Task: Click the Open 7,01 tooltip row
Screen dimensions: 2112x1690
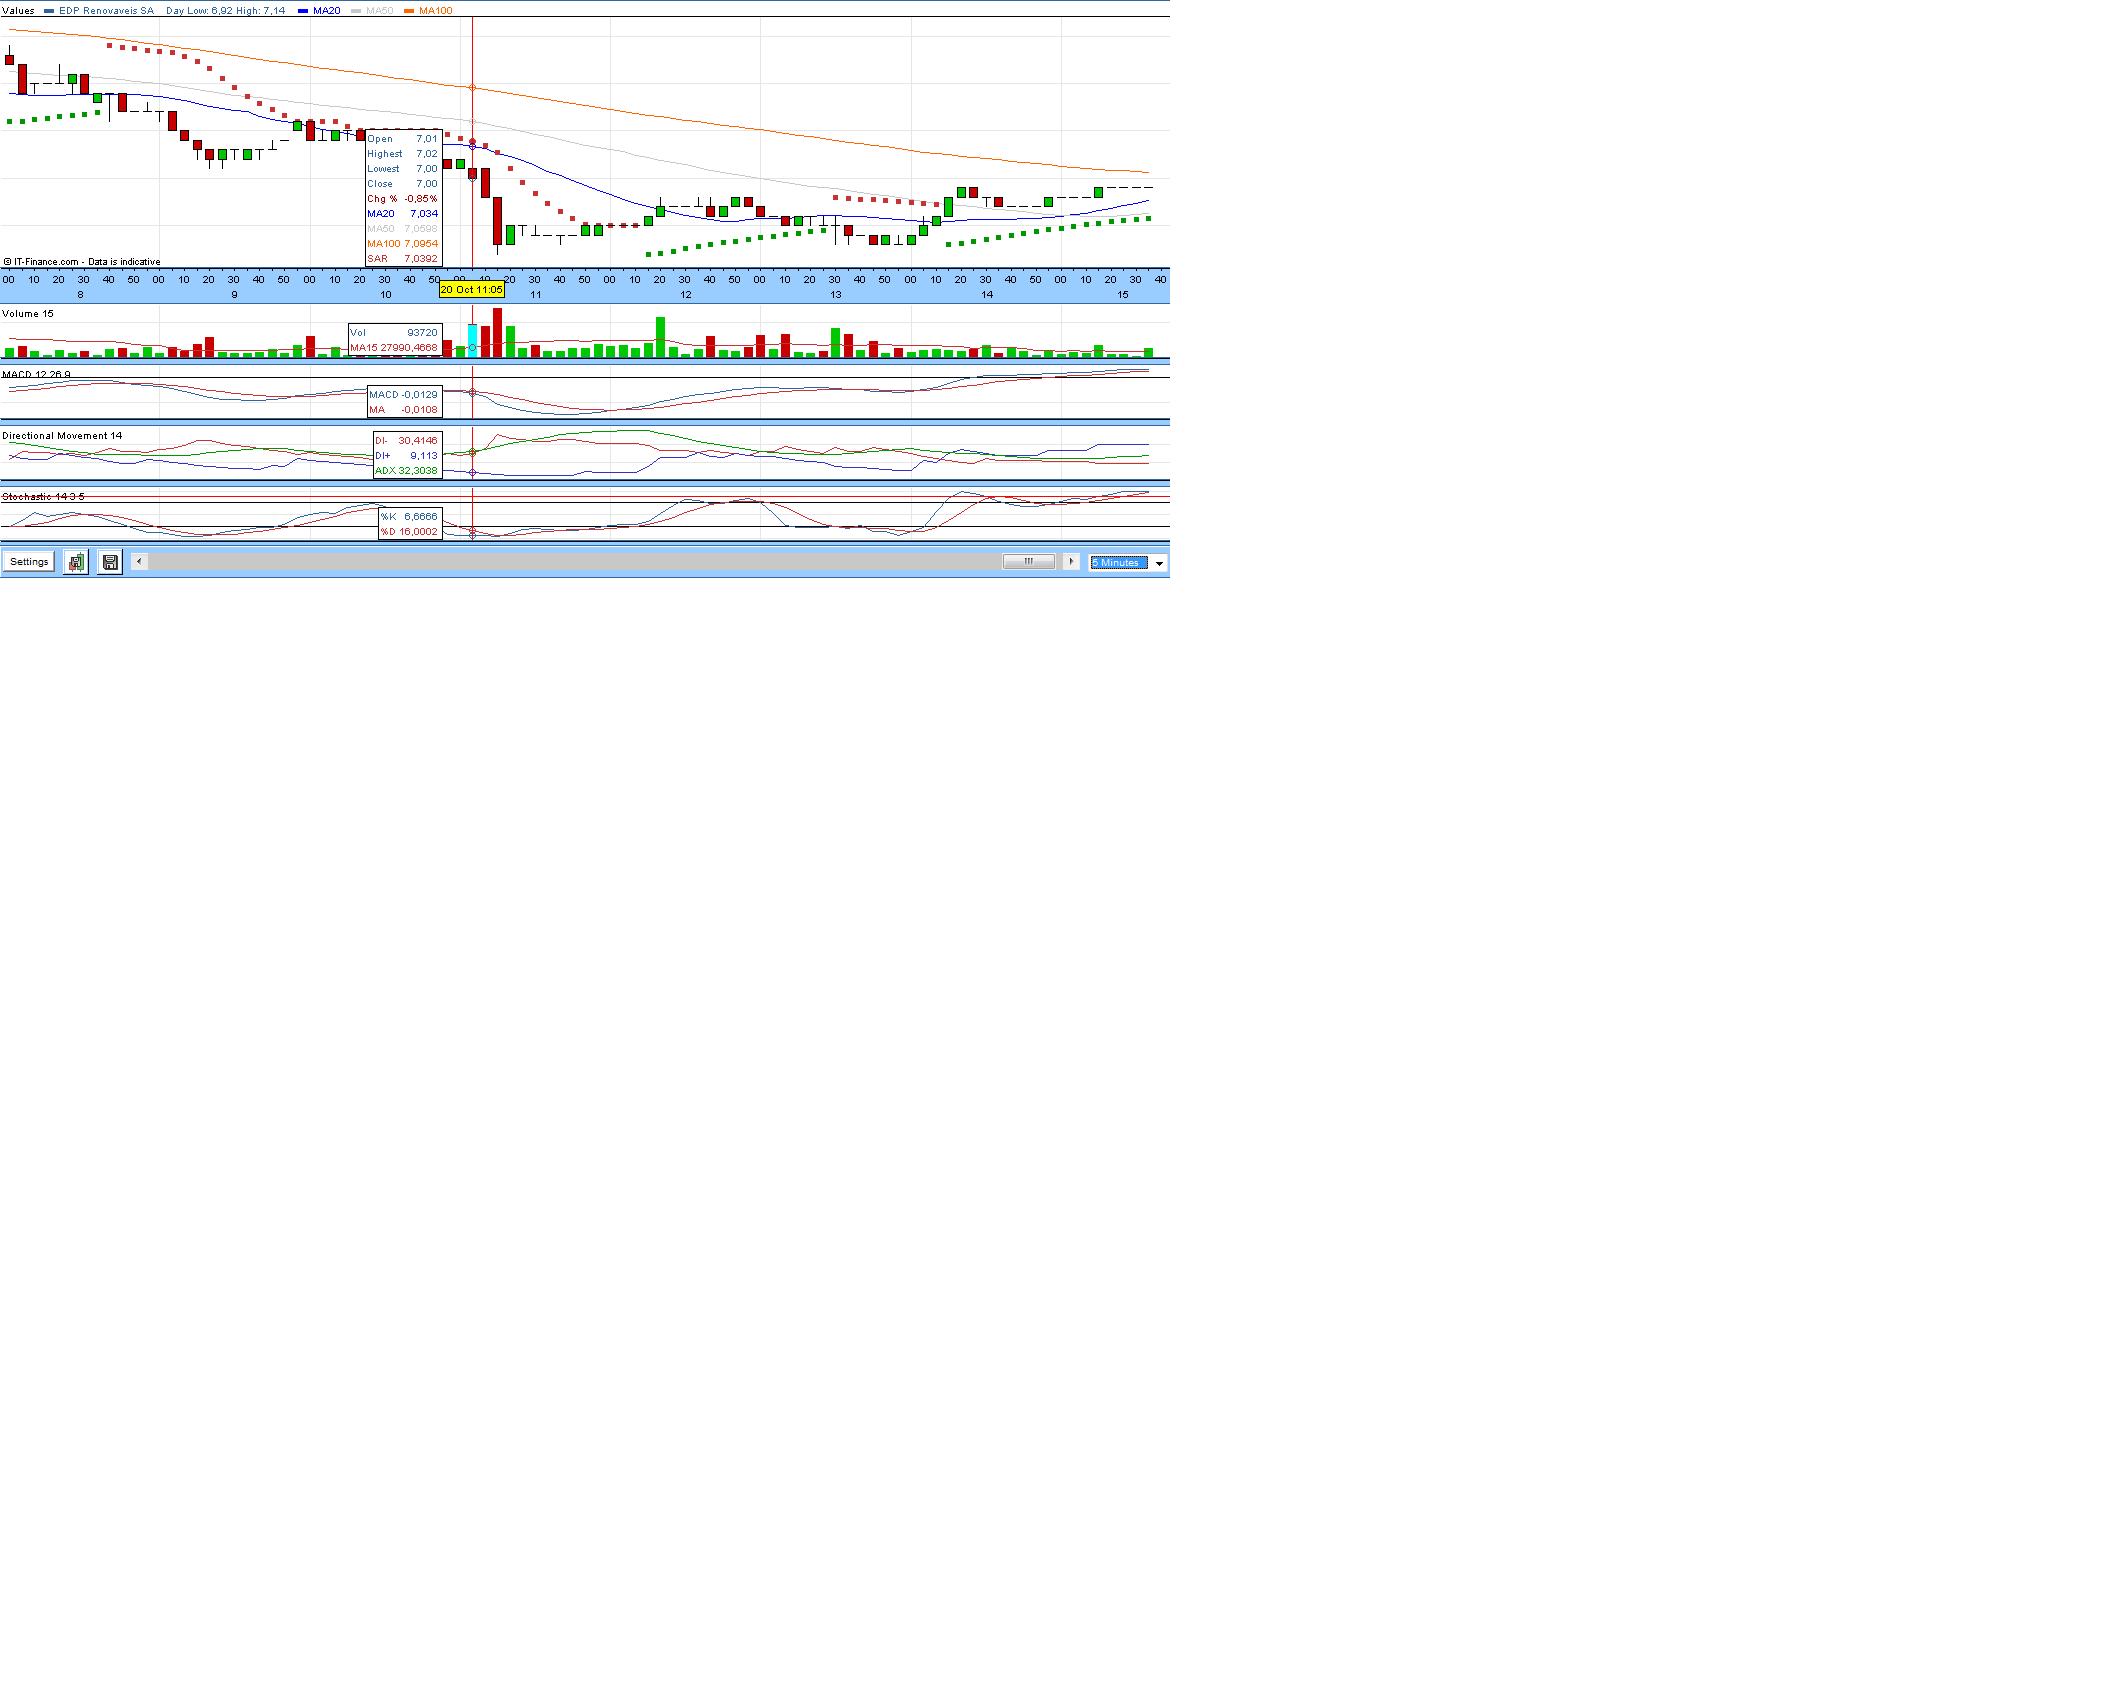Action: 402,139
